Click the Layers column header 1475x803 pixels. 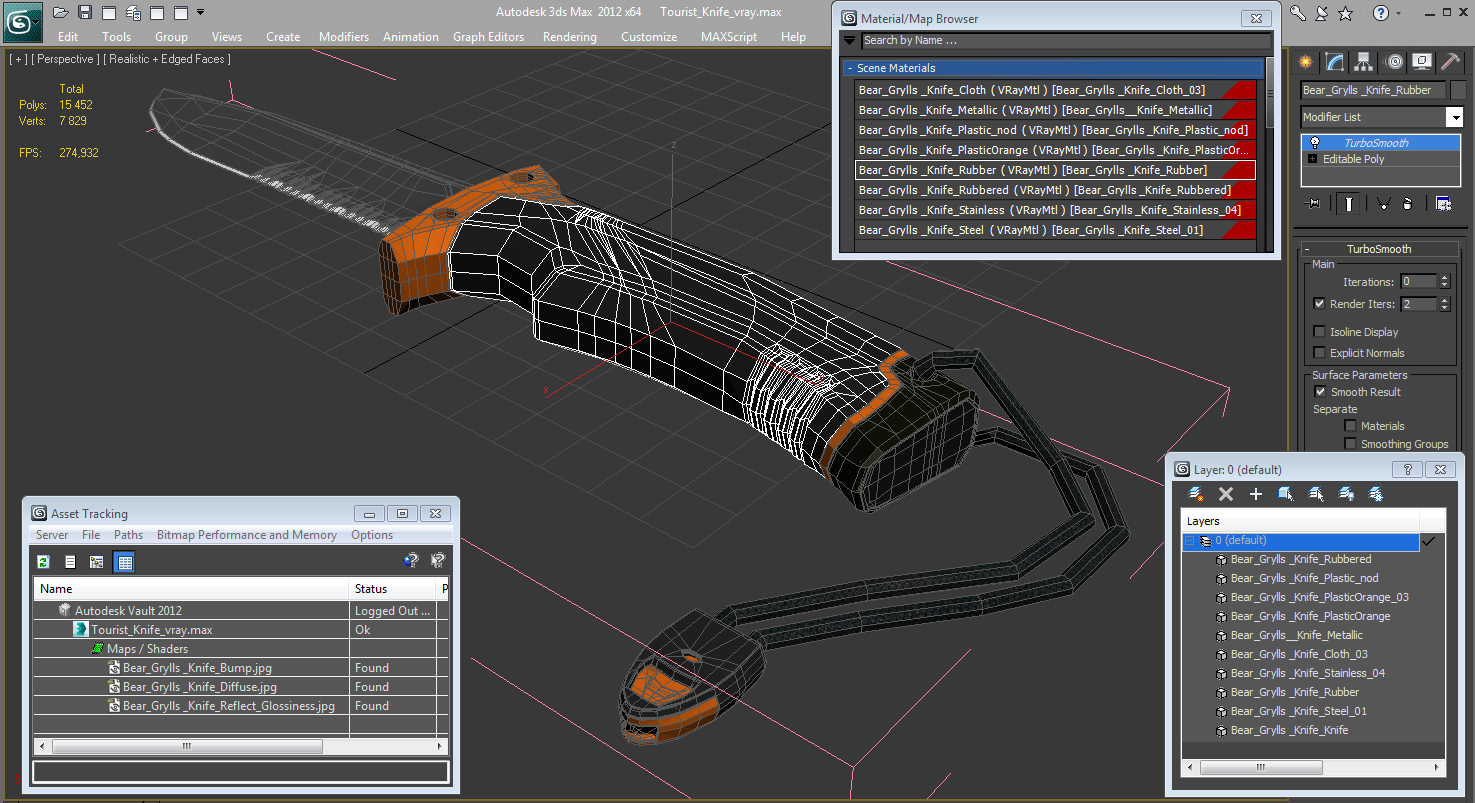(1300, 521)
